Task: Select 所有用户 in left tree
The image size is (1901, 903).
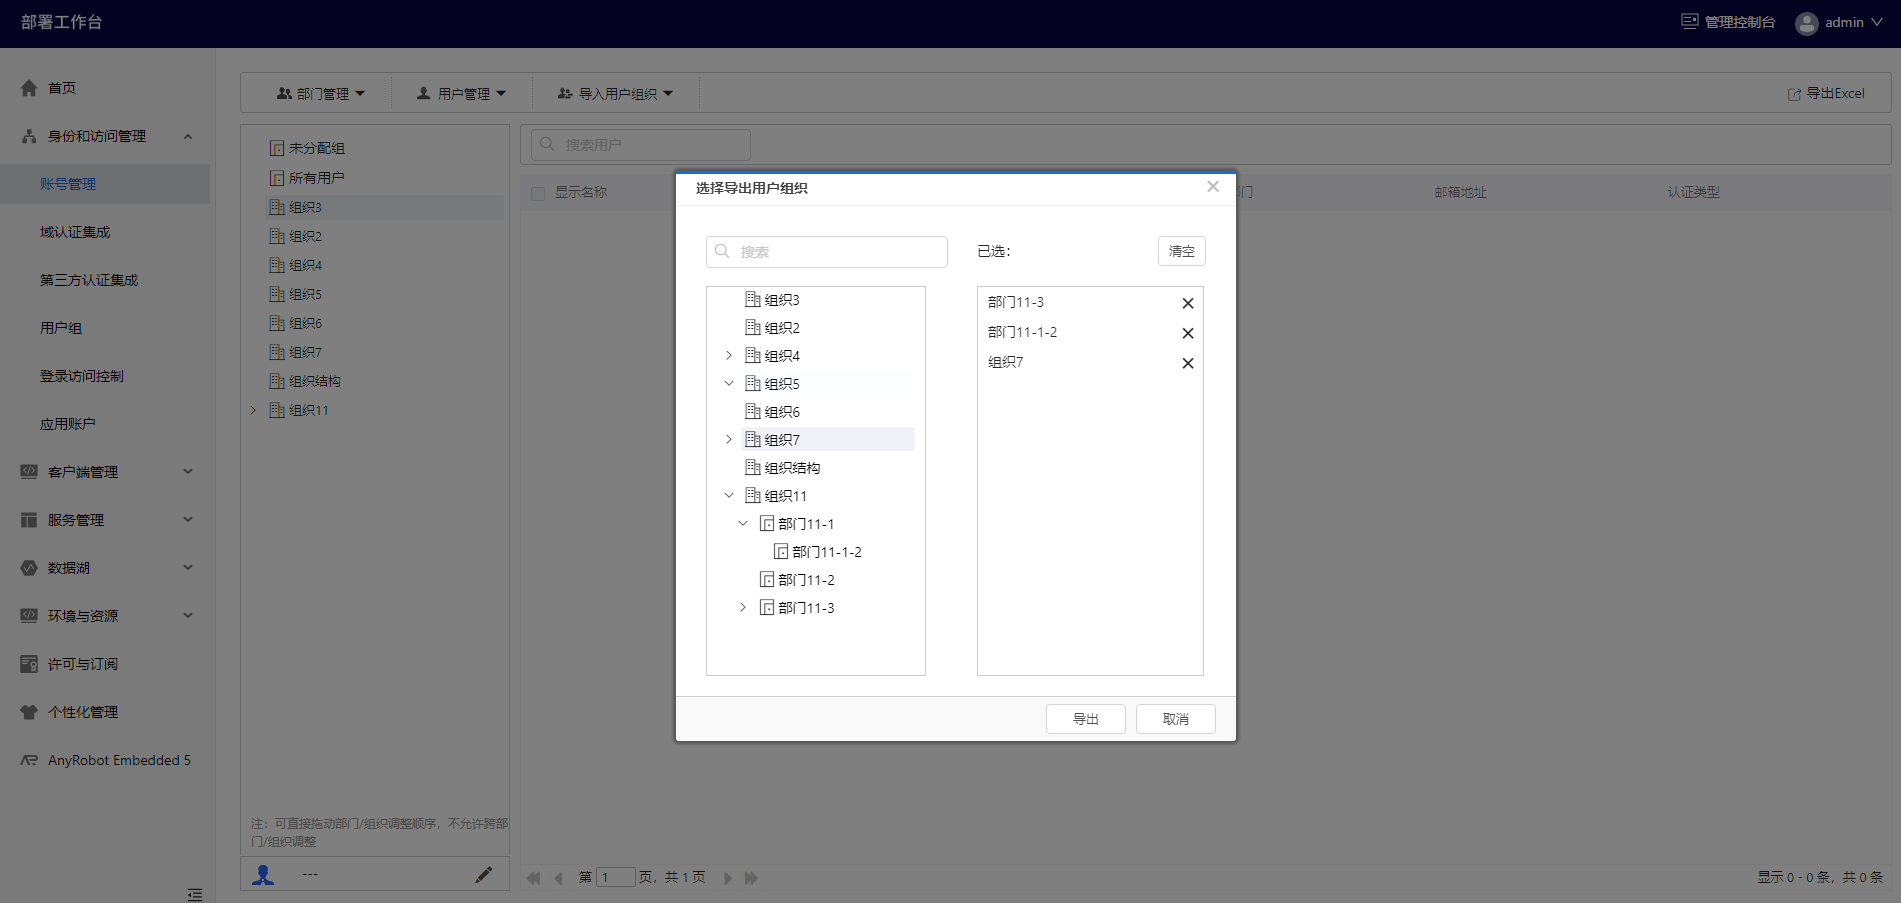Action: (316, 178)
